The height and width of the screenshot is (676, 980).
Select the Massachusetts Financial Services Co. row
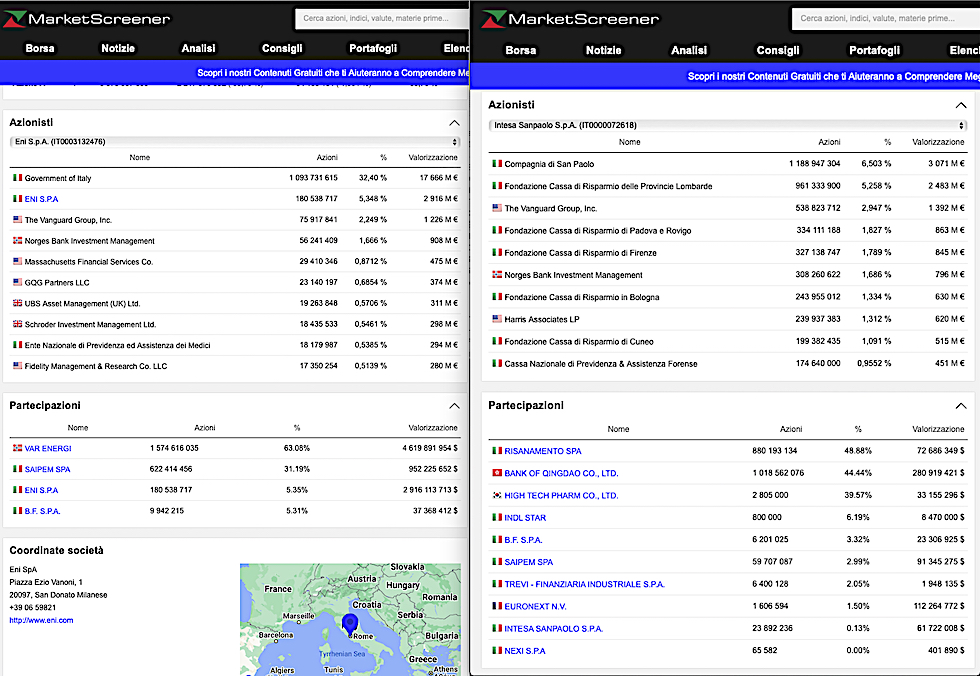pyautogui.click(x=235, y=262)
